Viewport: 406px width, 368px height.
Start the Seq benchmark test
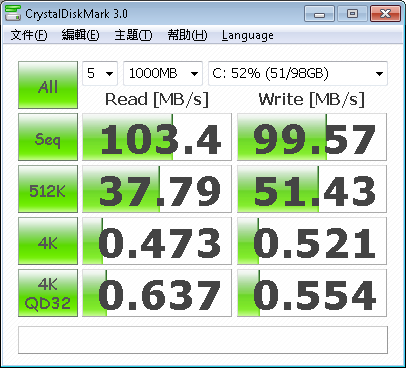coord(48,137)
